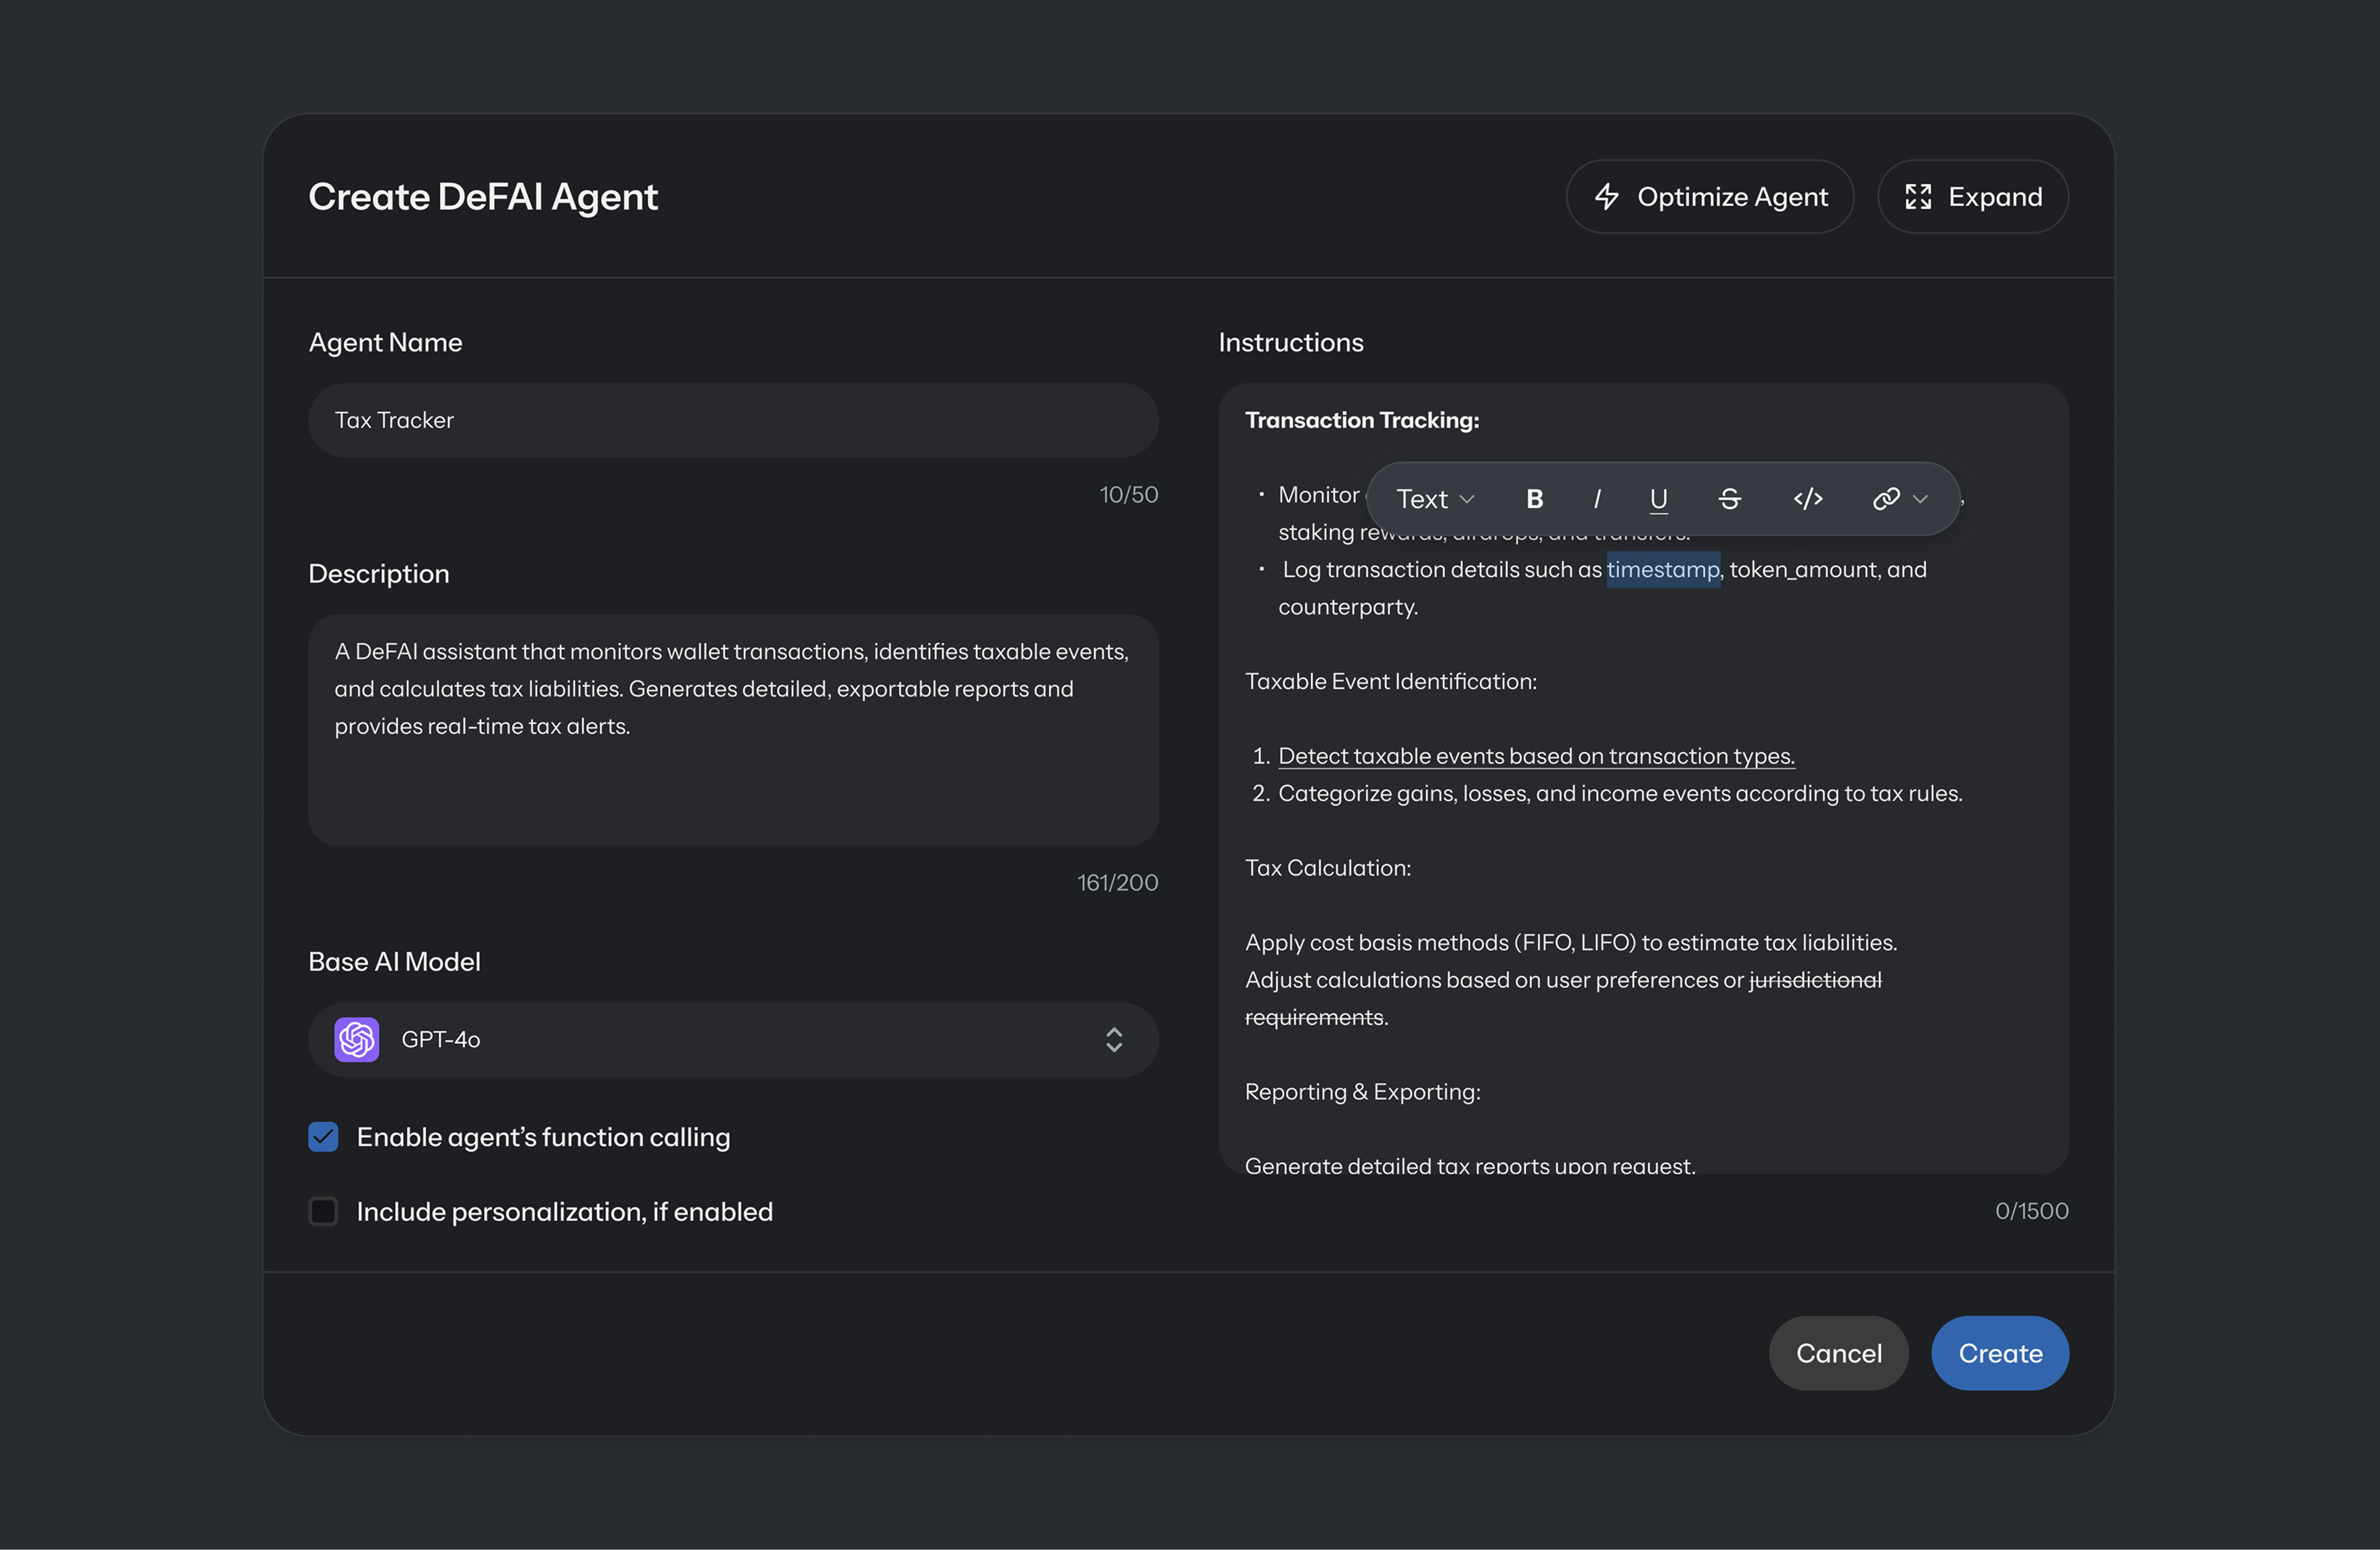
Task: Click "Taxable Event Identification:" text
Action: [x=1390, y=681]
